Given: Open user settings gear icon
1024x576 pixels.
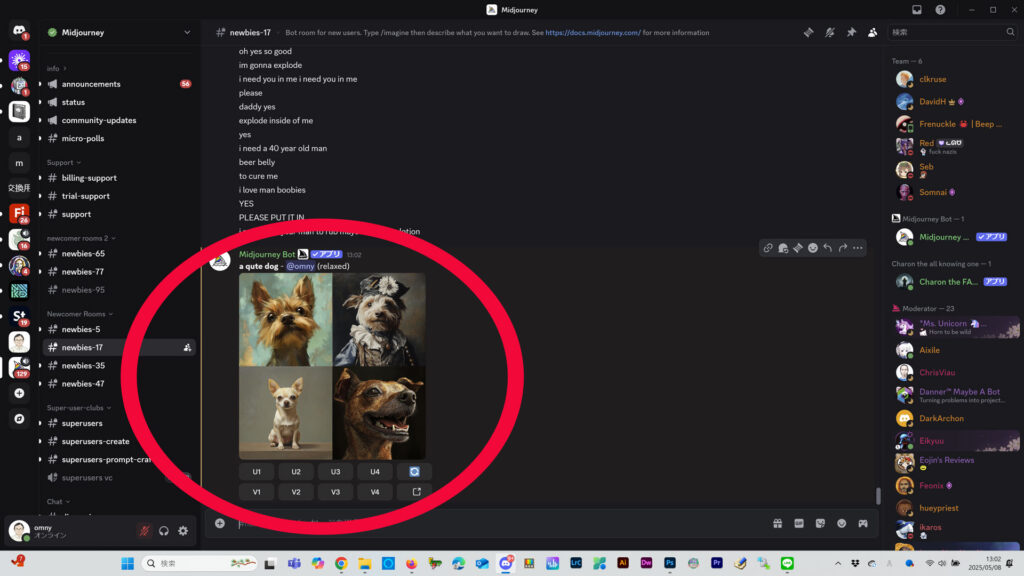Looking at the screenshot, I should pos(184,531).
